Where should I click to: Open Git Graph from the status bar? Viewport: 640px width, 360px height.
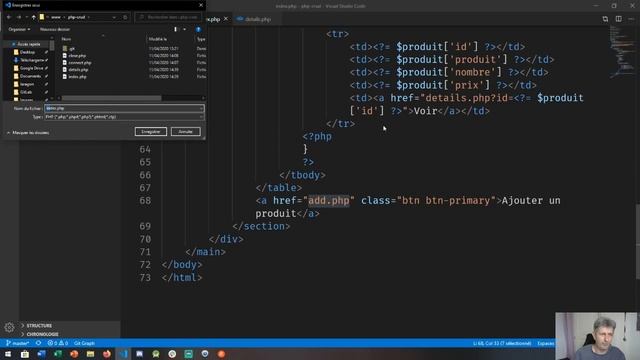pyautogui.click(x=84, y=343)
